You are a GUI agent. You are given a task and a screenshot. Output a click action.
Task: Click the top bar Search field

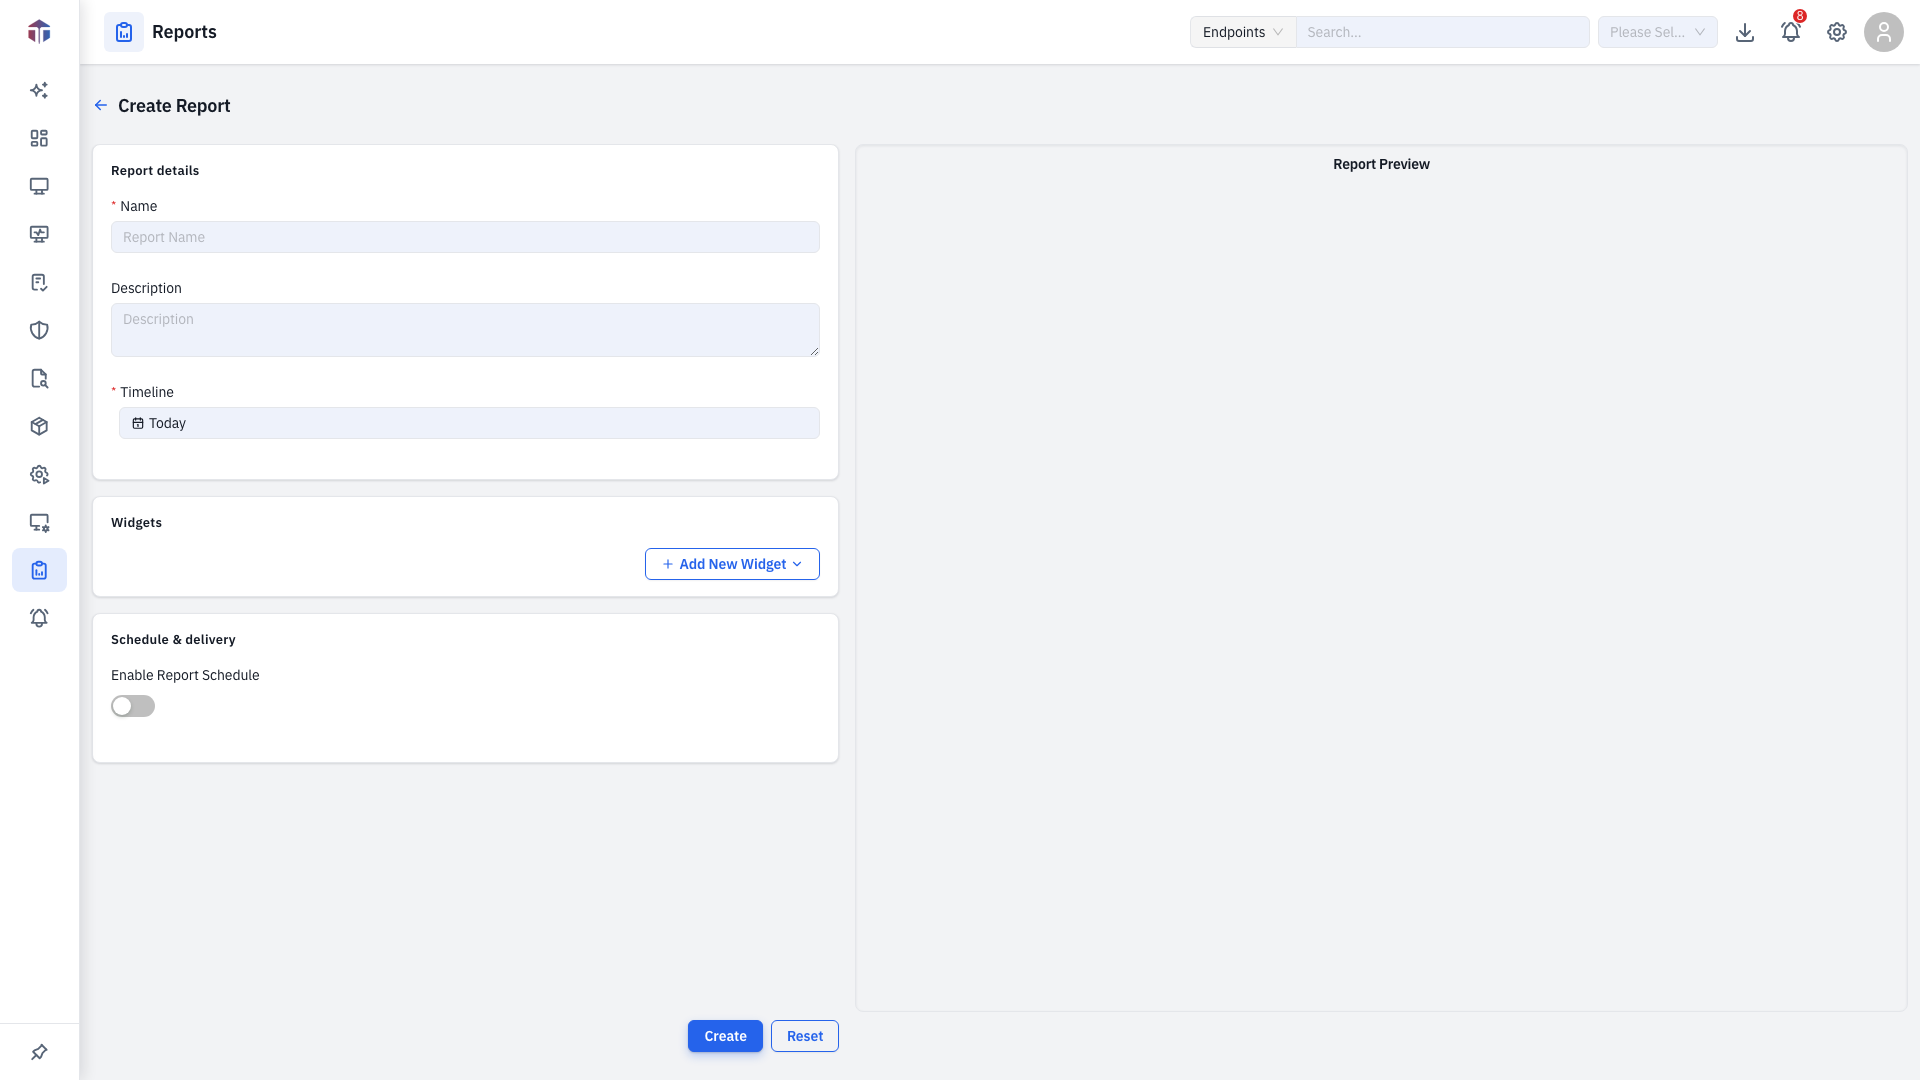pos(1443,32)
